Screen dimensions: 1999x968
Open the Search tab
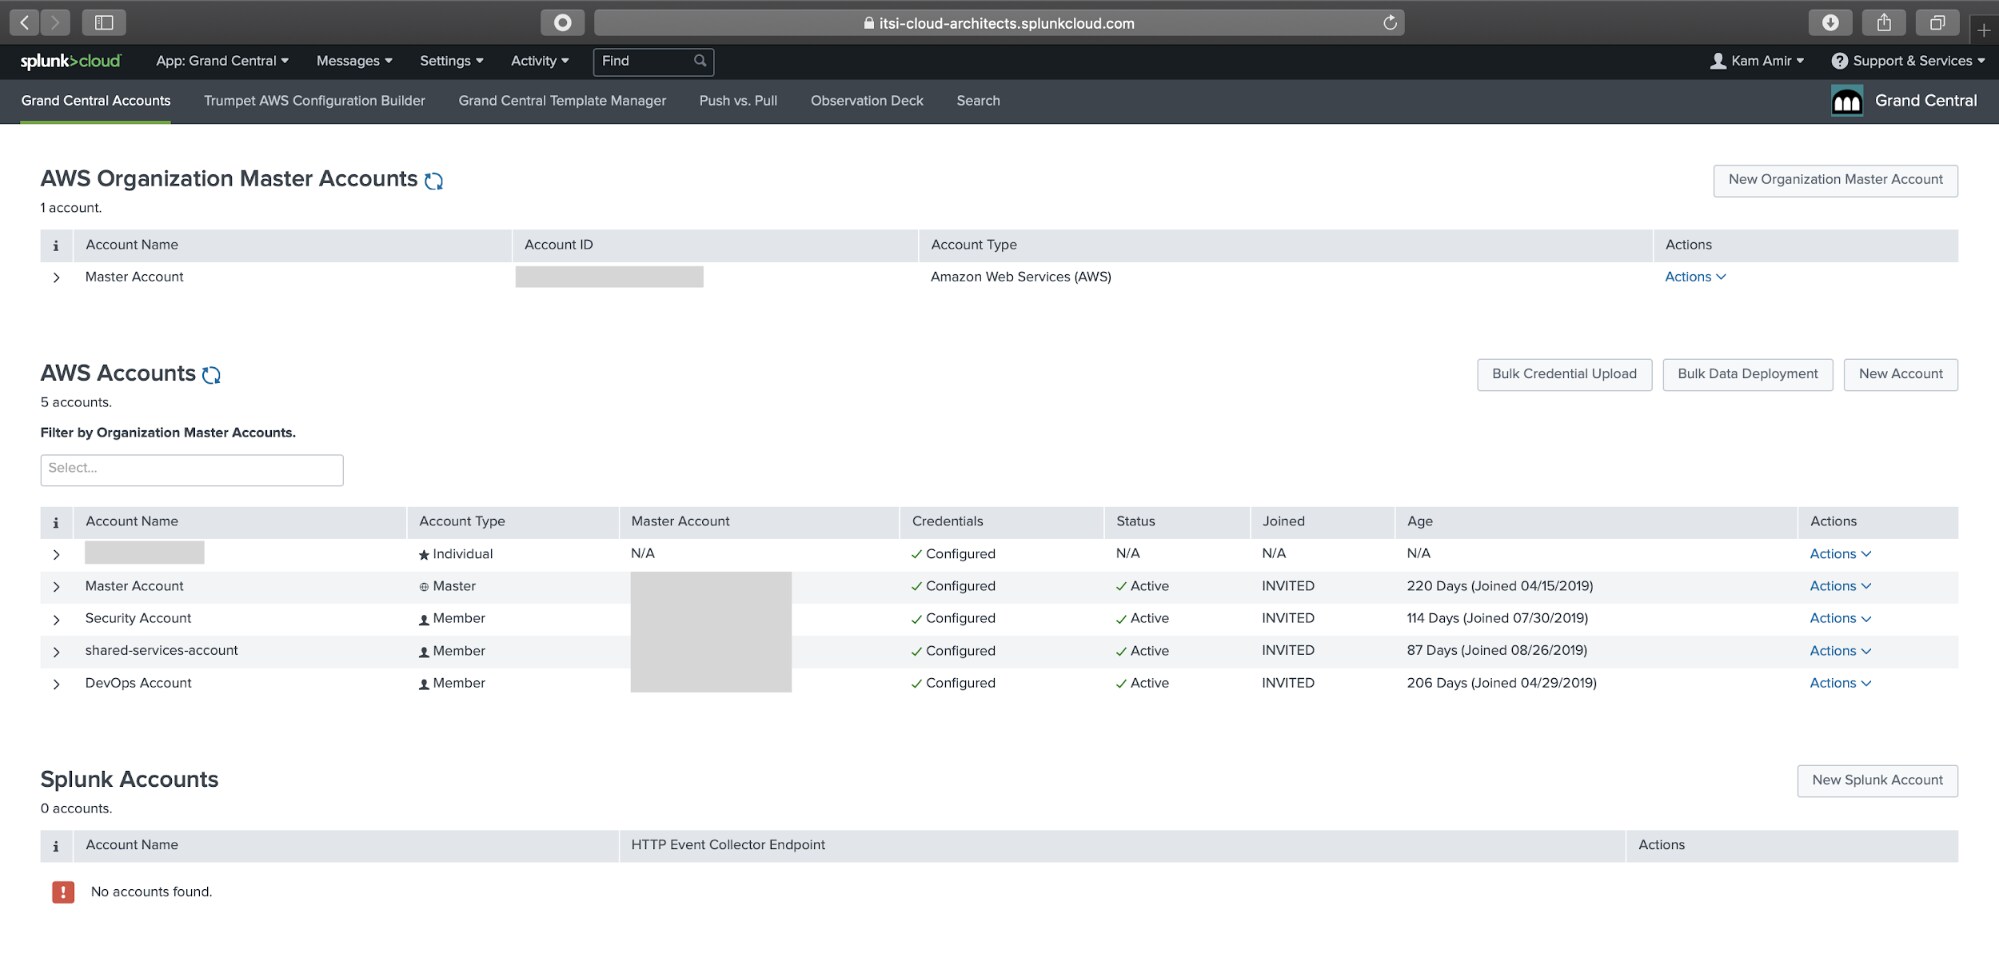(978, 101)
